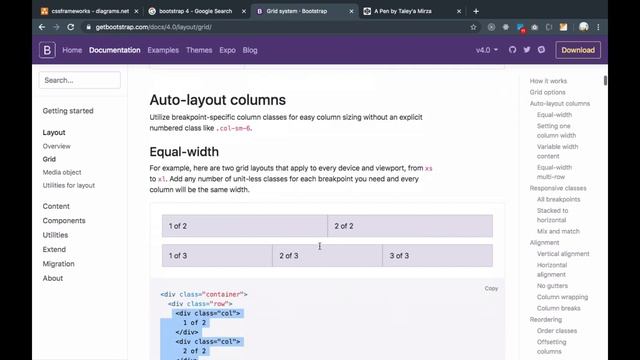Expand About section in the sidebar
Viewport: 640px width, 360px height.
pos(53,278)
